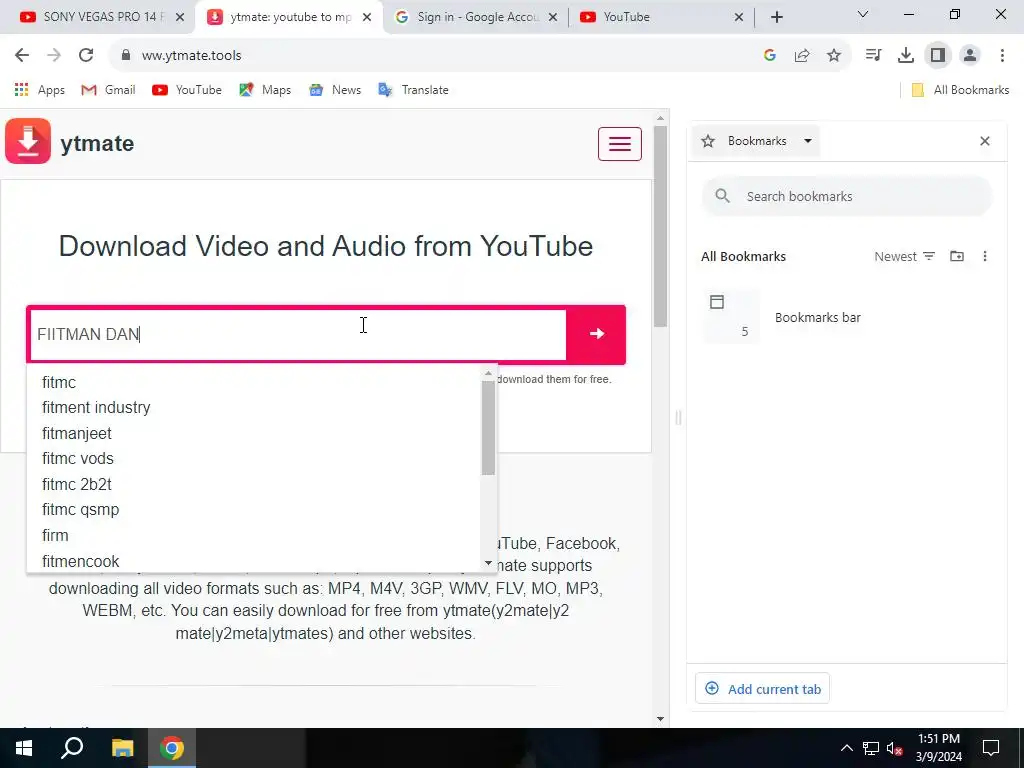This screenshot has width=1024, height=768.
Task: Open the network status tray icon
Action: [x=871, y=748]
